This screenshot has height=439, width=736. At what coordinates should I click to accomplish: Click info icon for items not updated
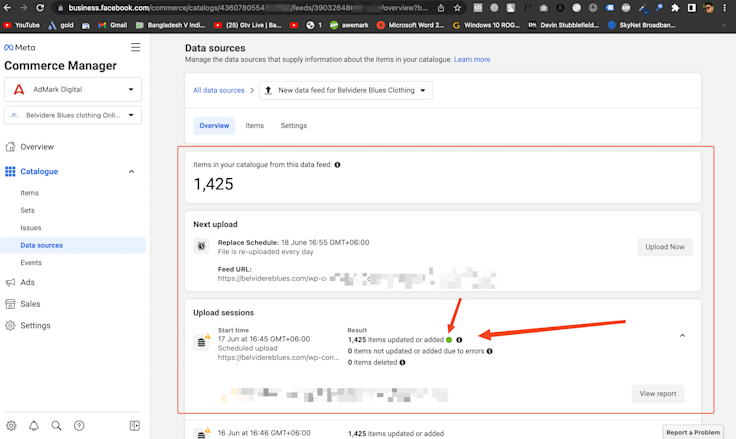[490, 351]
